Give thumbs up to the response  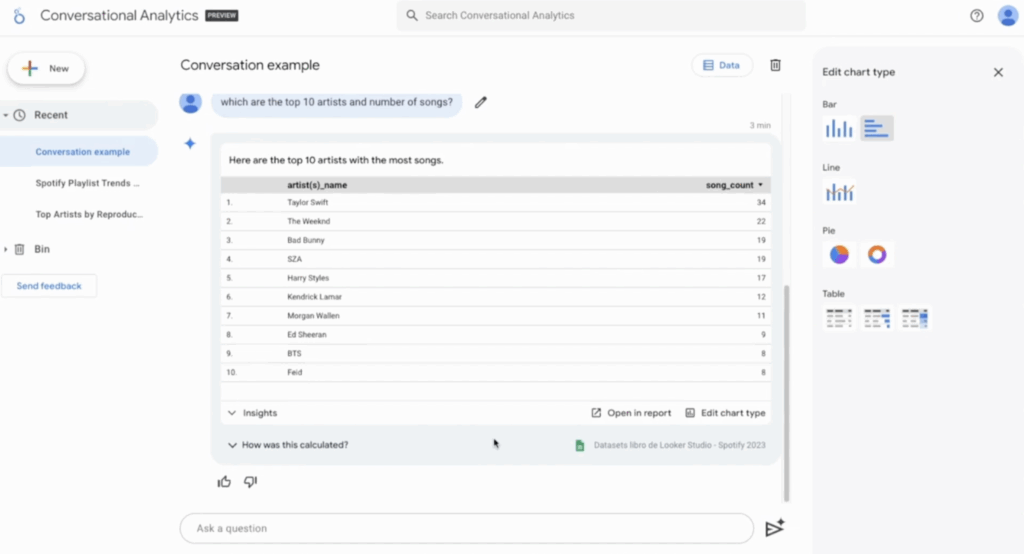pyautogui.click(x=224, y=481)
